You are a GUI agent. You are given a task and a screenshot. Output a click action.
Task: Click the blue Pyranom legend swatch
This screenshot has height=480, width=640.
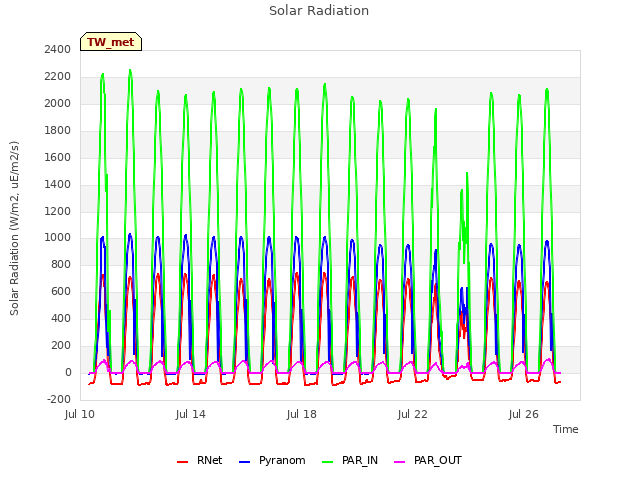pos(244,462)
